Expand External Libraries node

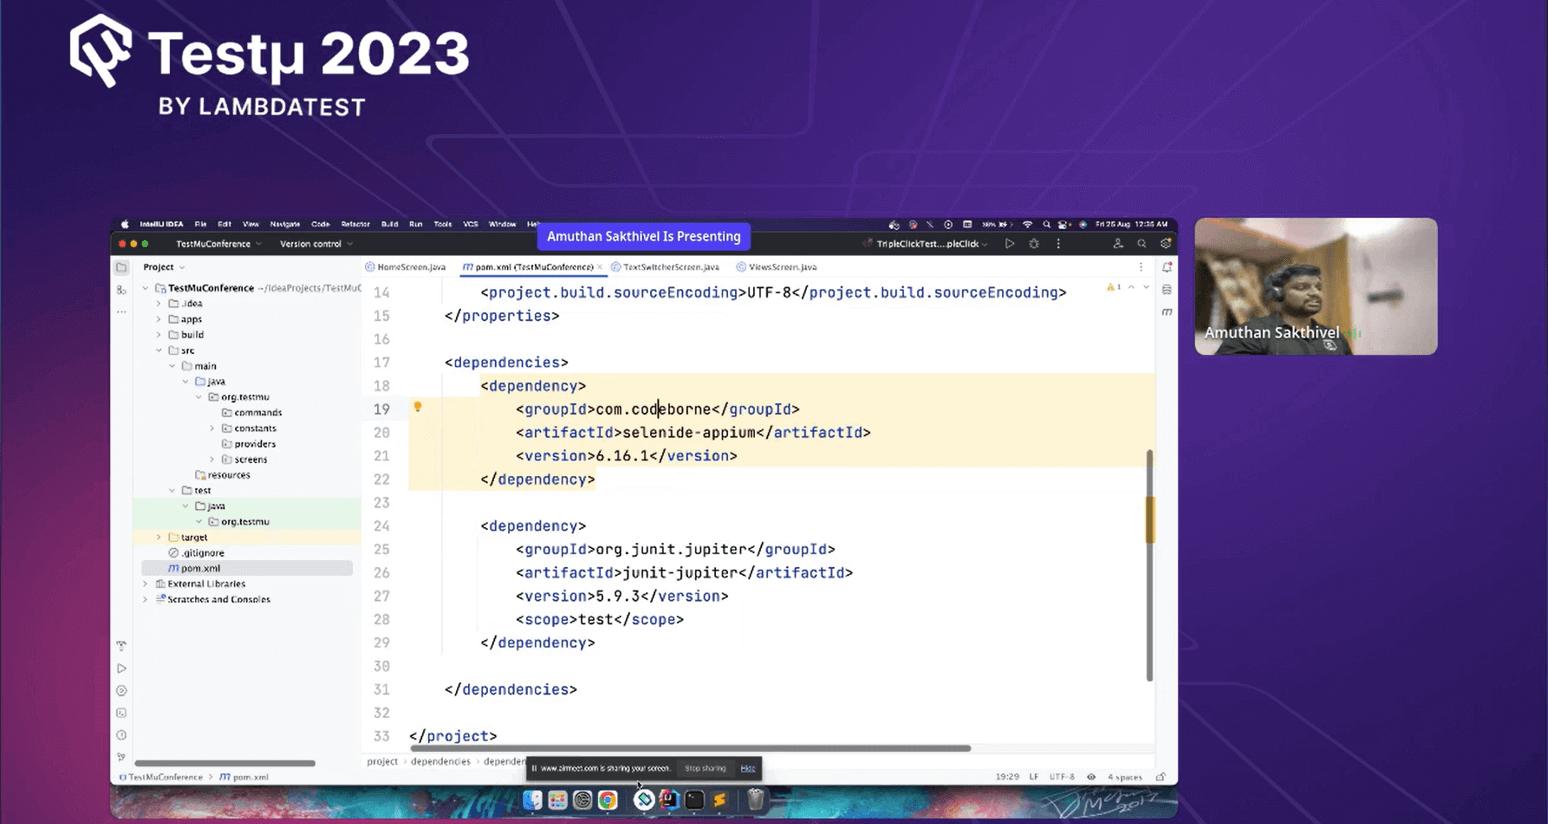pyautogui.click(x=146, y=584)
